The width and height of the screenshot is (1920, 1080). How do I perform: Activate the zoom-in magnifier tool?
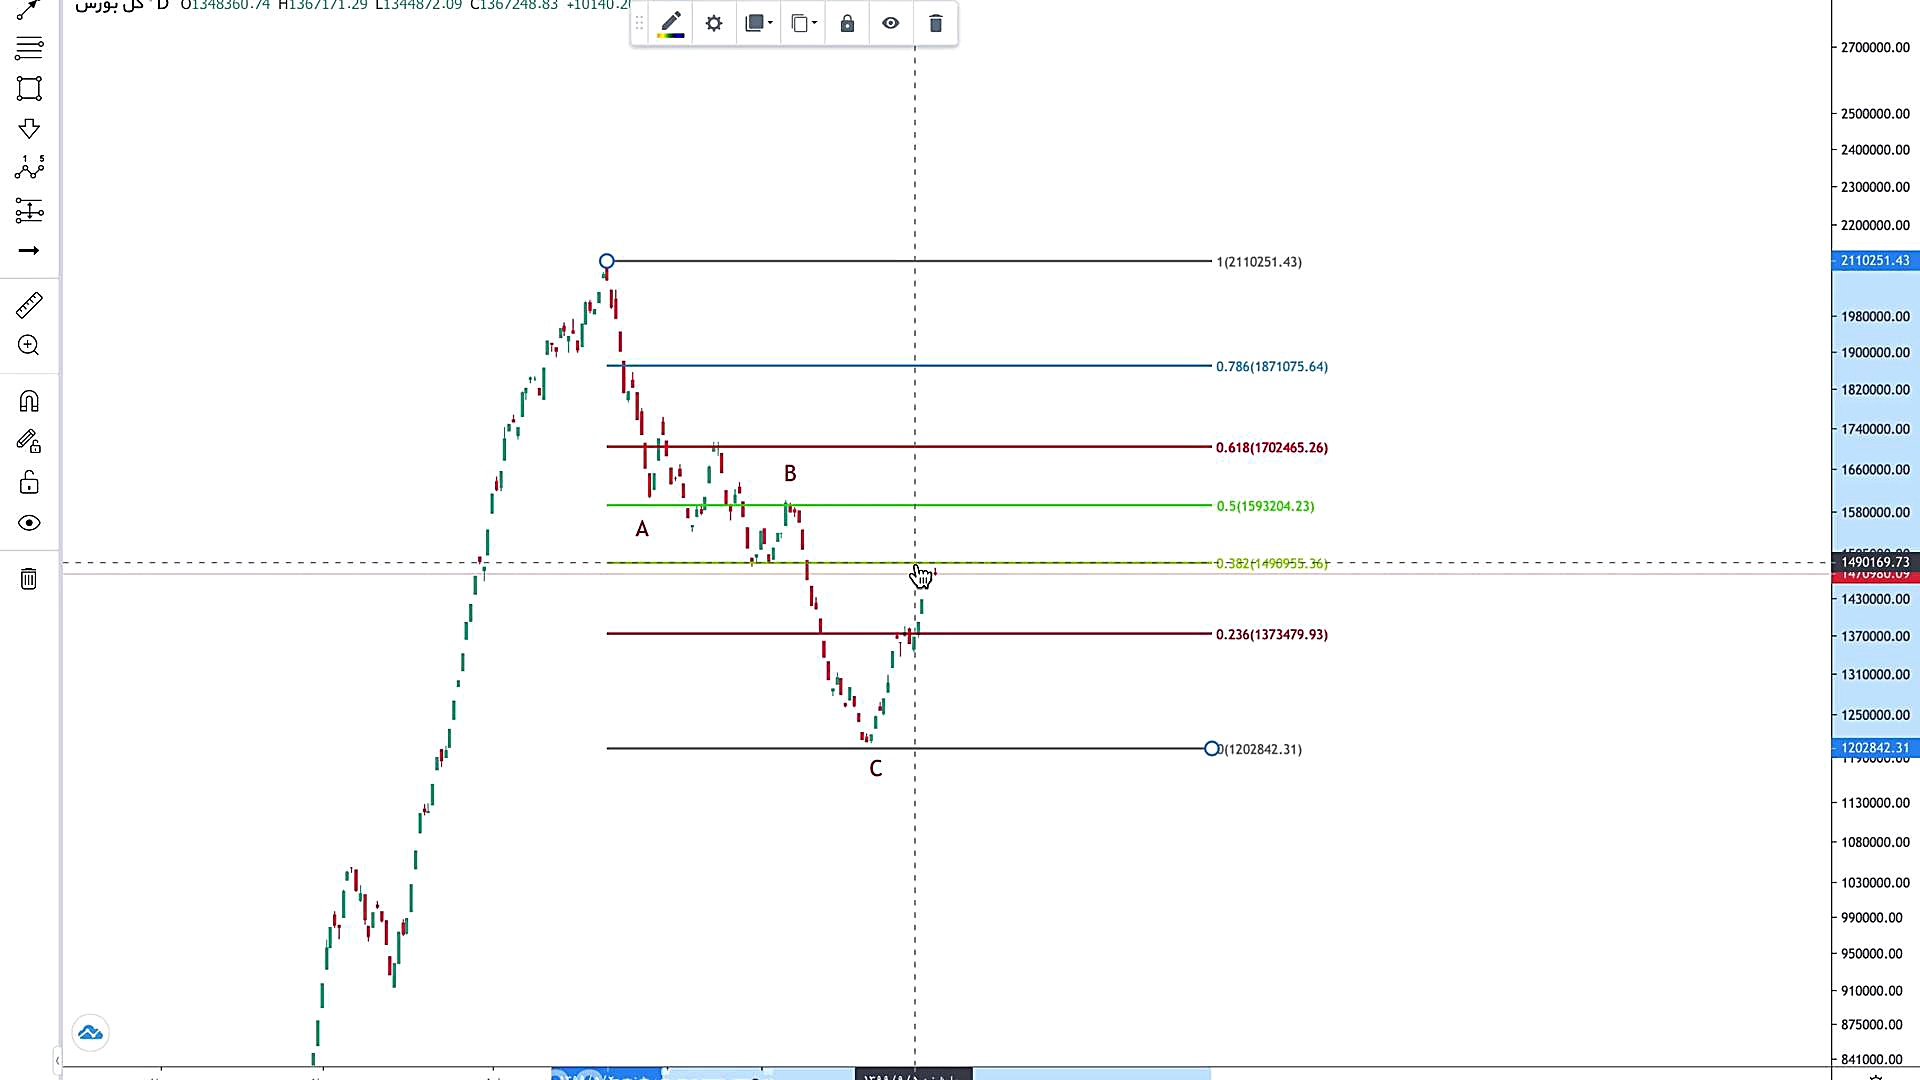(x=29, y=346)
